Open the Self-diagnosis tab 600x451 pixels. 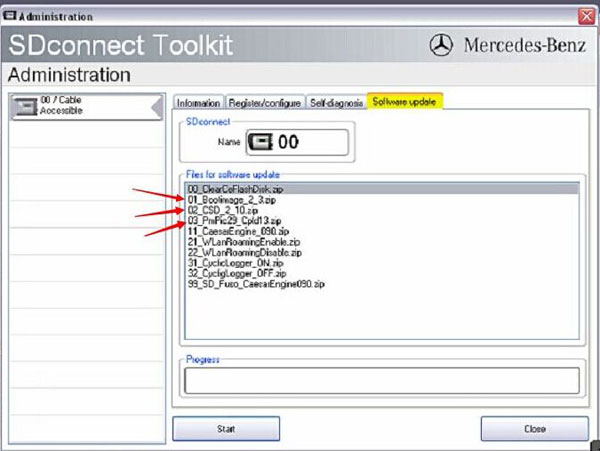click(x=336, y=103)
